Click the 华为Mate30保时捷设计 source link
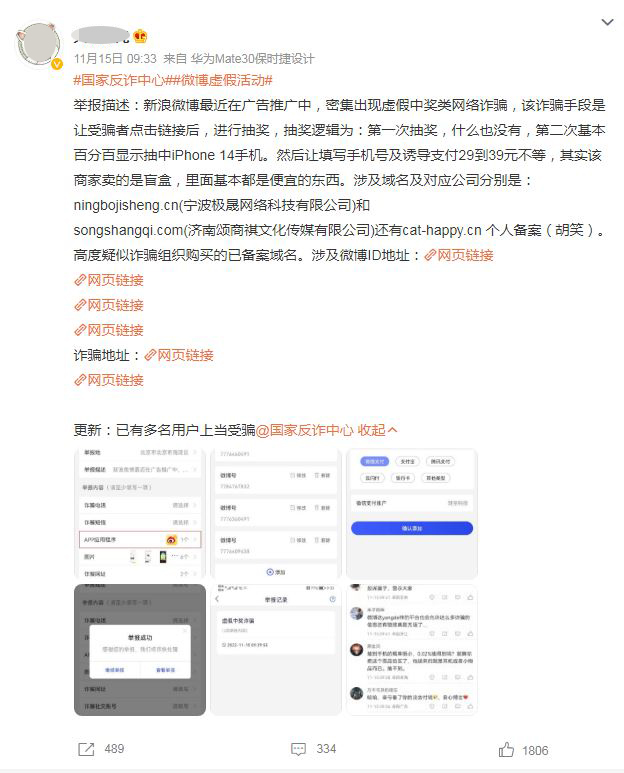Image resolution: width=624 pixels, height=773 pixels. click(252, 59)
